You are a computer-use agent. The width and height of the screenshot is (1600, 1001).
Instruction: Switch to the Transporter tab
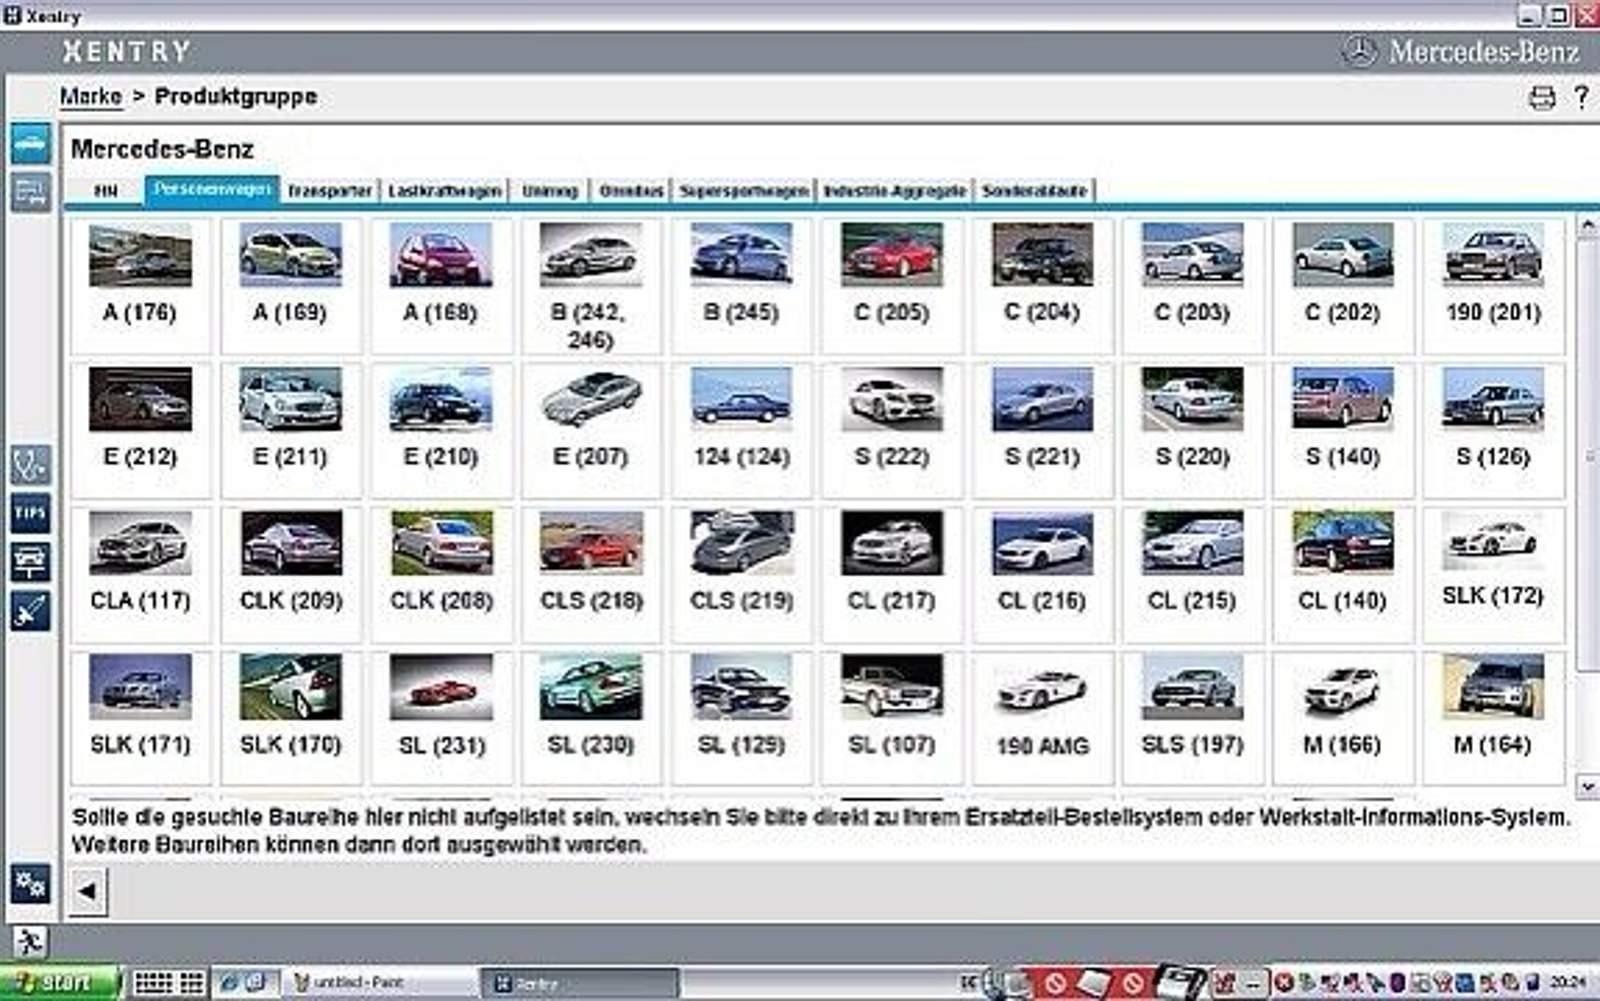(329, 191)
